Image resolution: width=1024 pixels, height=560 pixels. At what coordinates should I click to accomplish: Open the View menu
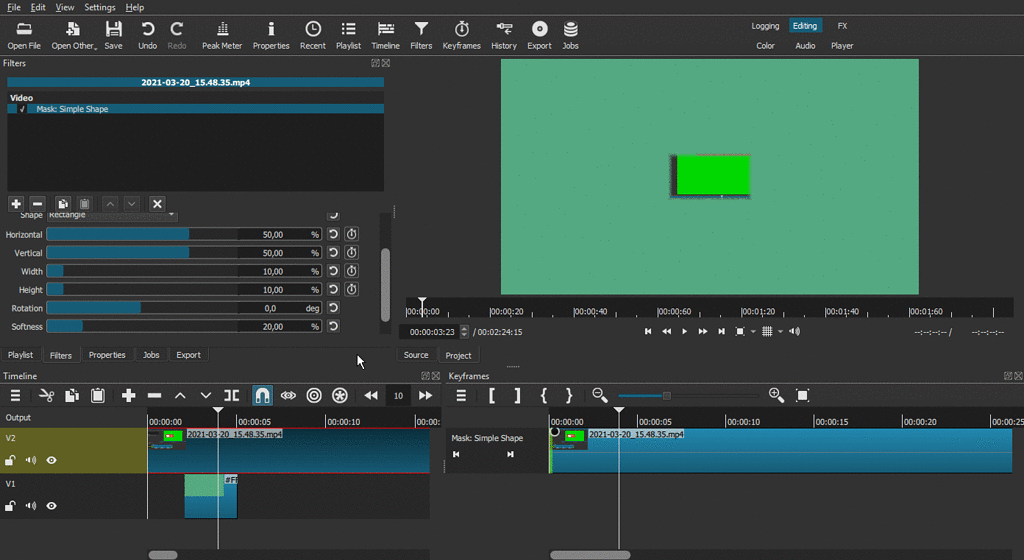[65, 7]
